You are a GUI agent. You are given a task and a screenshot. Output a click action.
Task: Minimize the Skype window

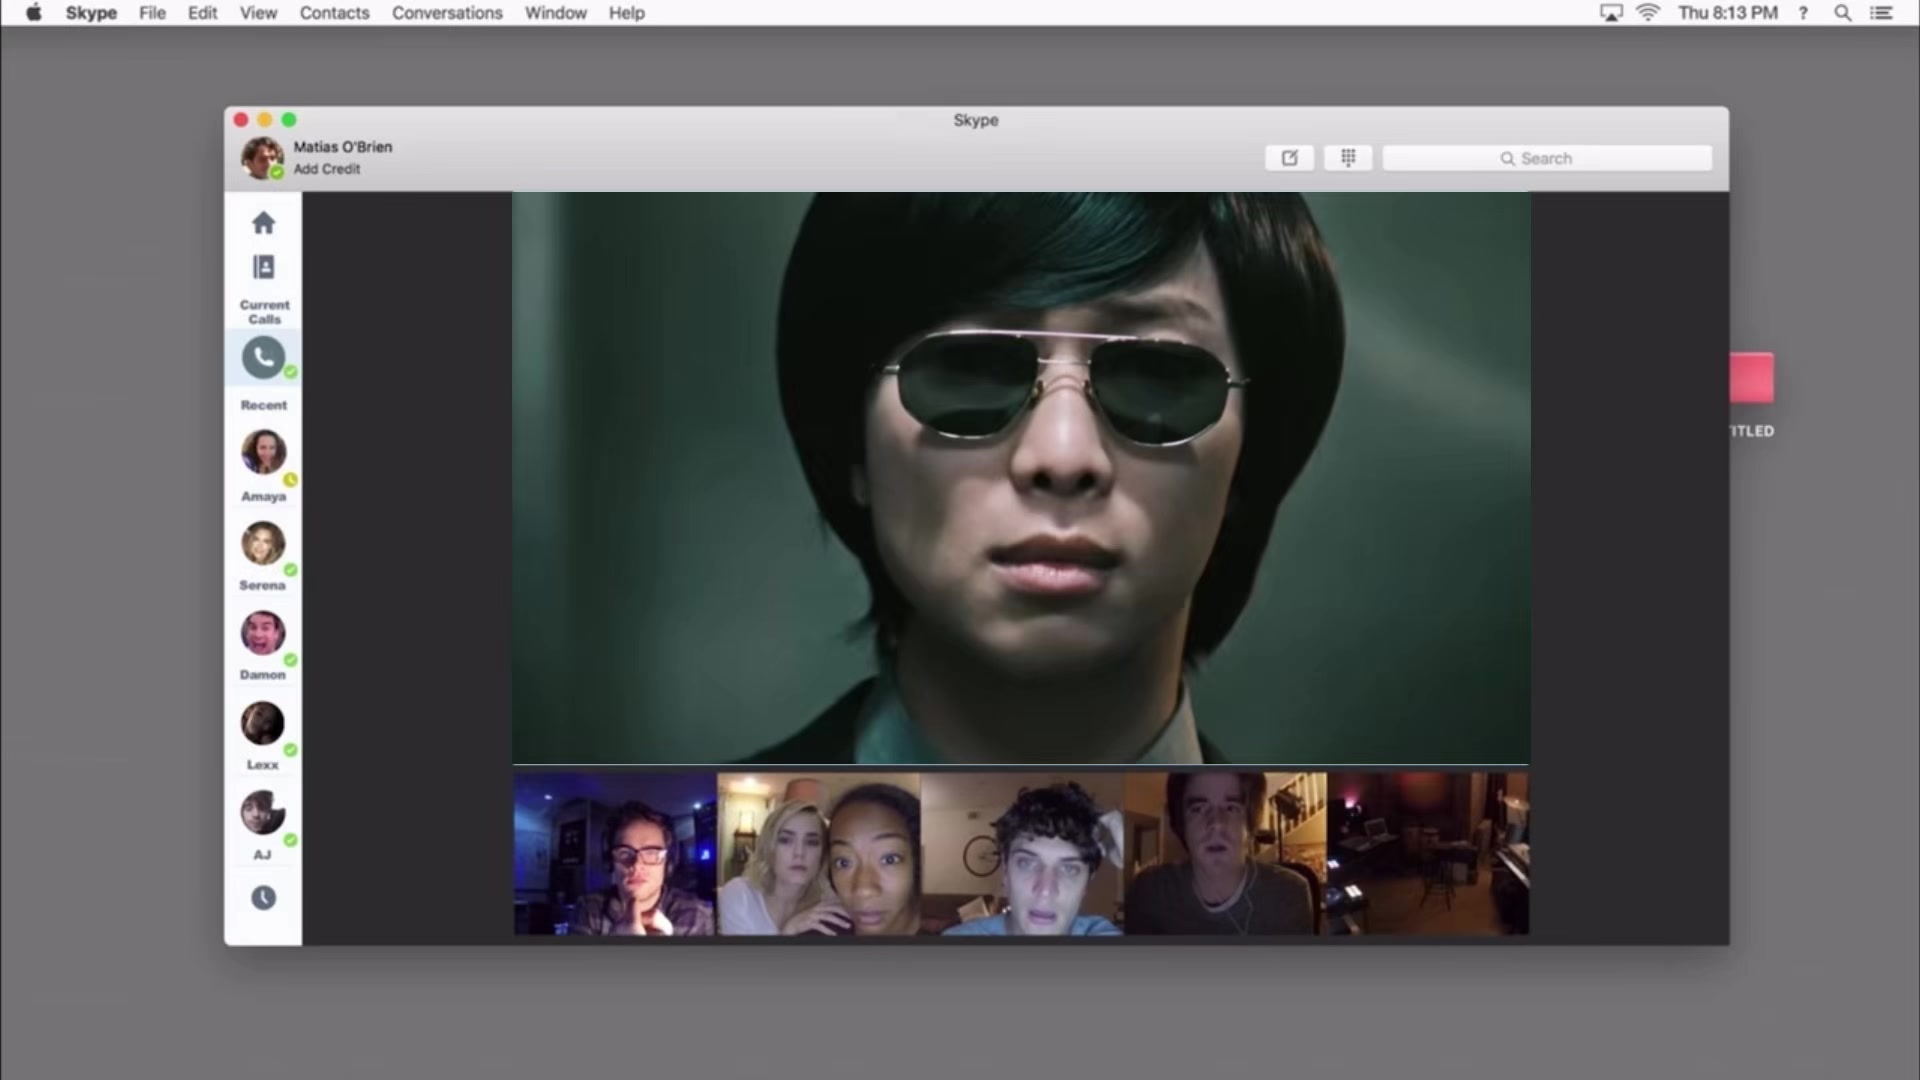pyautogui.click(x=265, y=120)
